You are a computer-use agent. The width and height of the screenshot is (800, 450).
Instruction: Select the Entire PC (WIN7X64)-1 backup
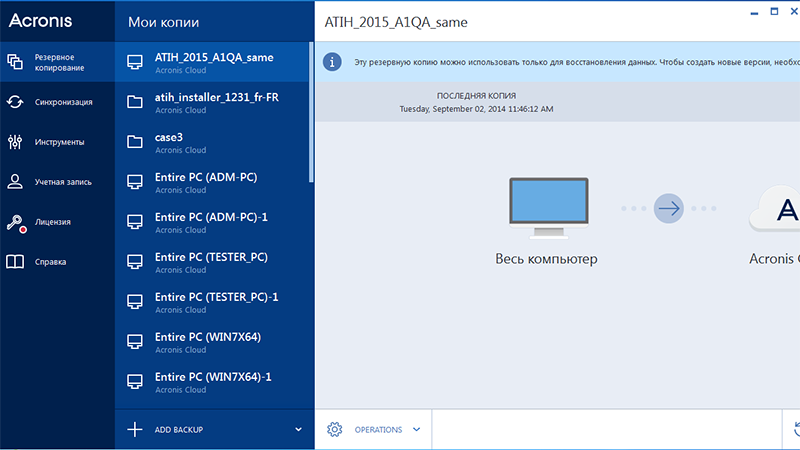[x=212, y=382]
